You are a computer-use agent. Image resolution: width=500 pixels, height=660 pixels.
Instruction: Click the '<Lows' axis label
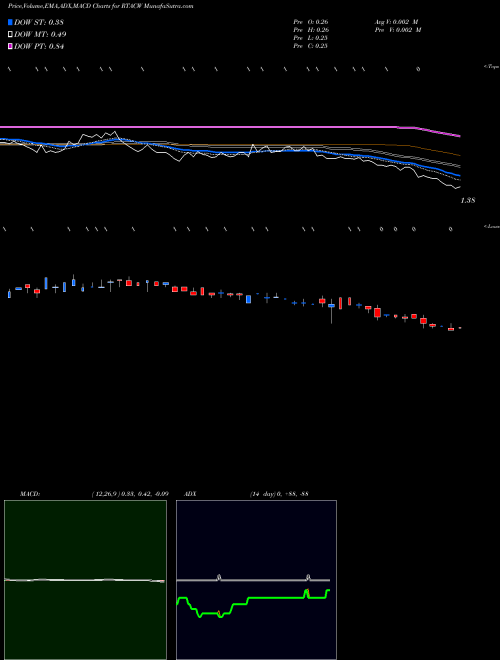tap(491, 226)
